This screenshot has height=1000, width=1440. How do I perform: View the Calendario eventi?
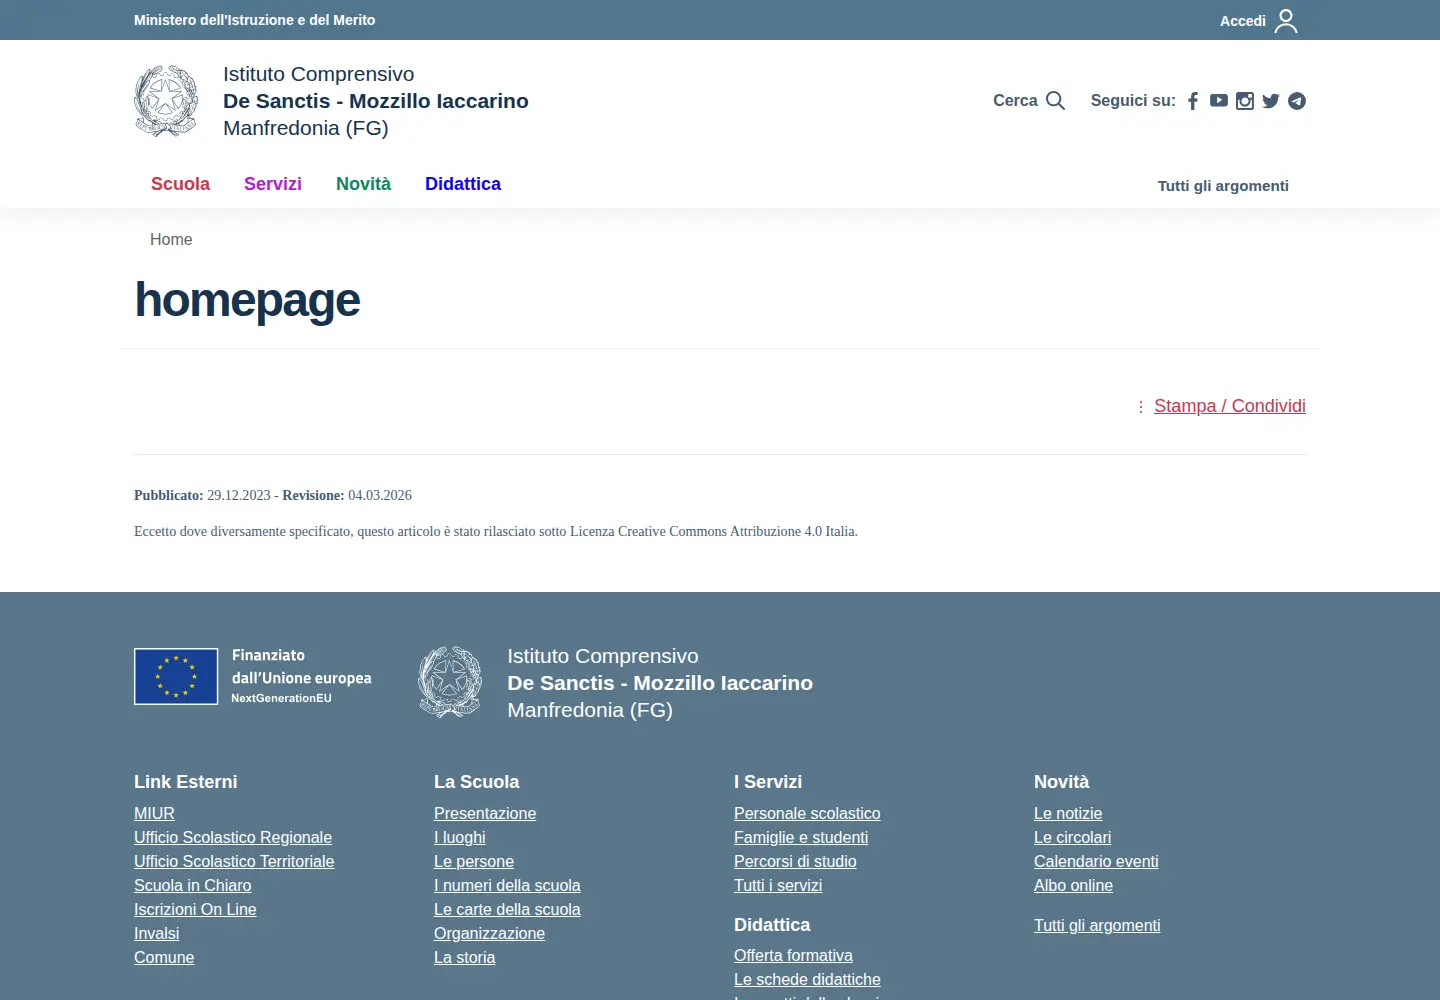[1096, 862]
